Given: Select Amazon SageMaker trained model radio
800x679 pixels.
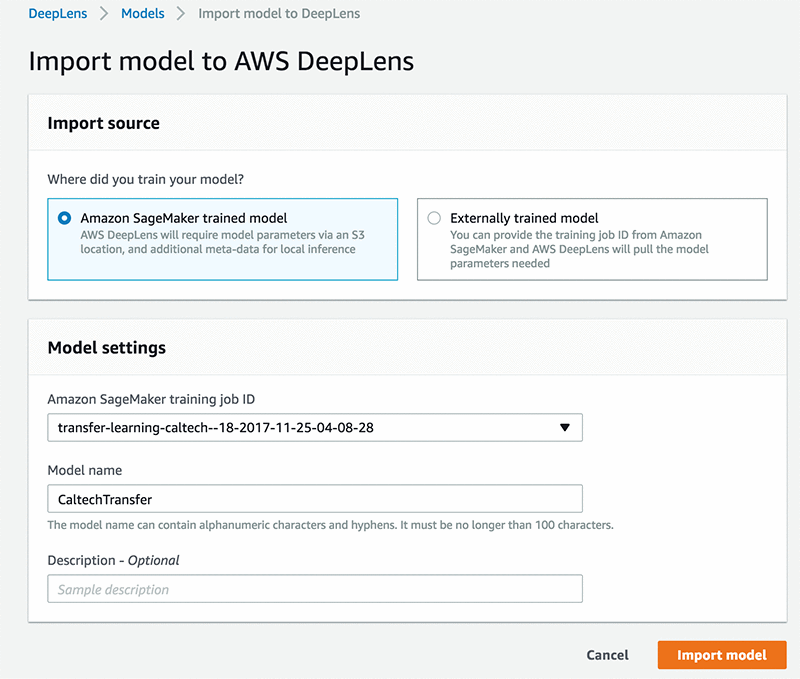Looking at the screenshot, I should point(65,218).
